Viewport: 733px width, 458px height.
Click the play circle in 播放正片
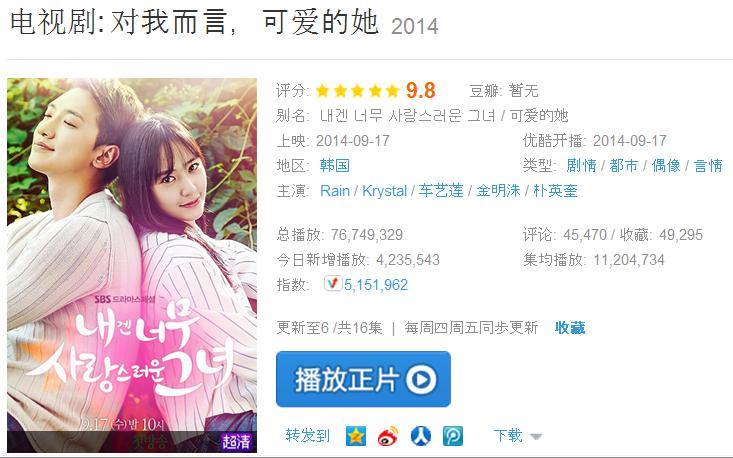pyautogui.click(x=421, y=379)
